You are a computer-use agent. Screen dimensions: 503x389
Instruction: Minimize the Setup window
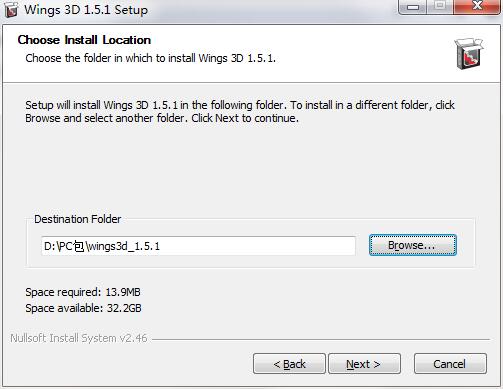(x=412, y=6)
